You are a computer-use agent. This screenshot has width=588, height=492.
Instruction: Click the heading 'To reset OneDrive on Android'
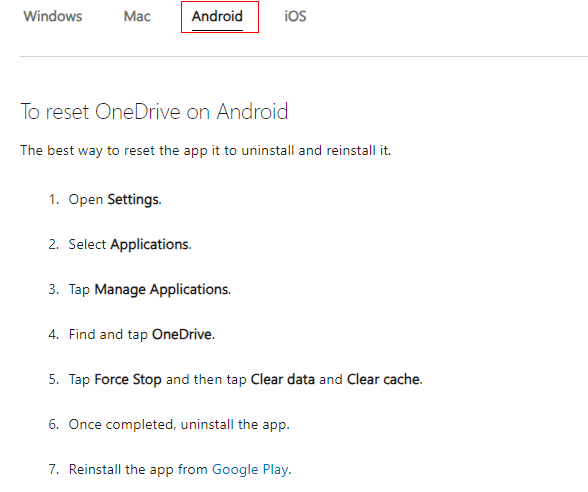pyautogui.click(x=154, y=111)
